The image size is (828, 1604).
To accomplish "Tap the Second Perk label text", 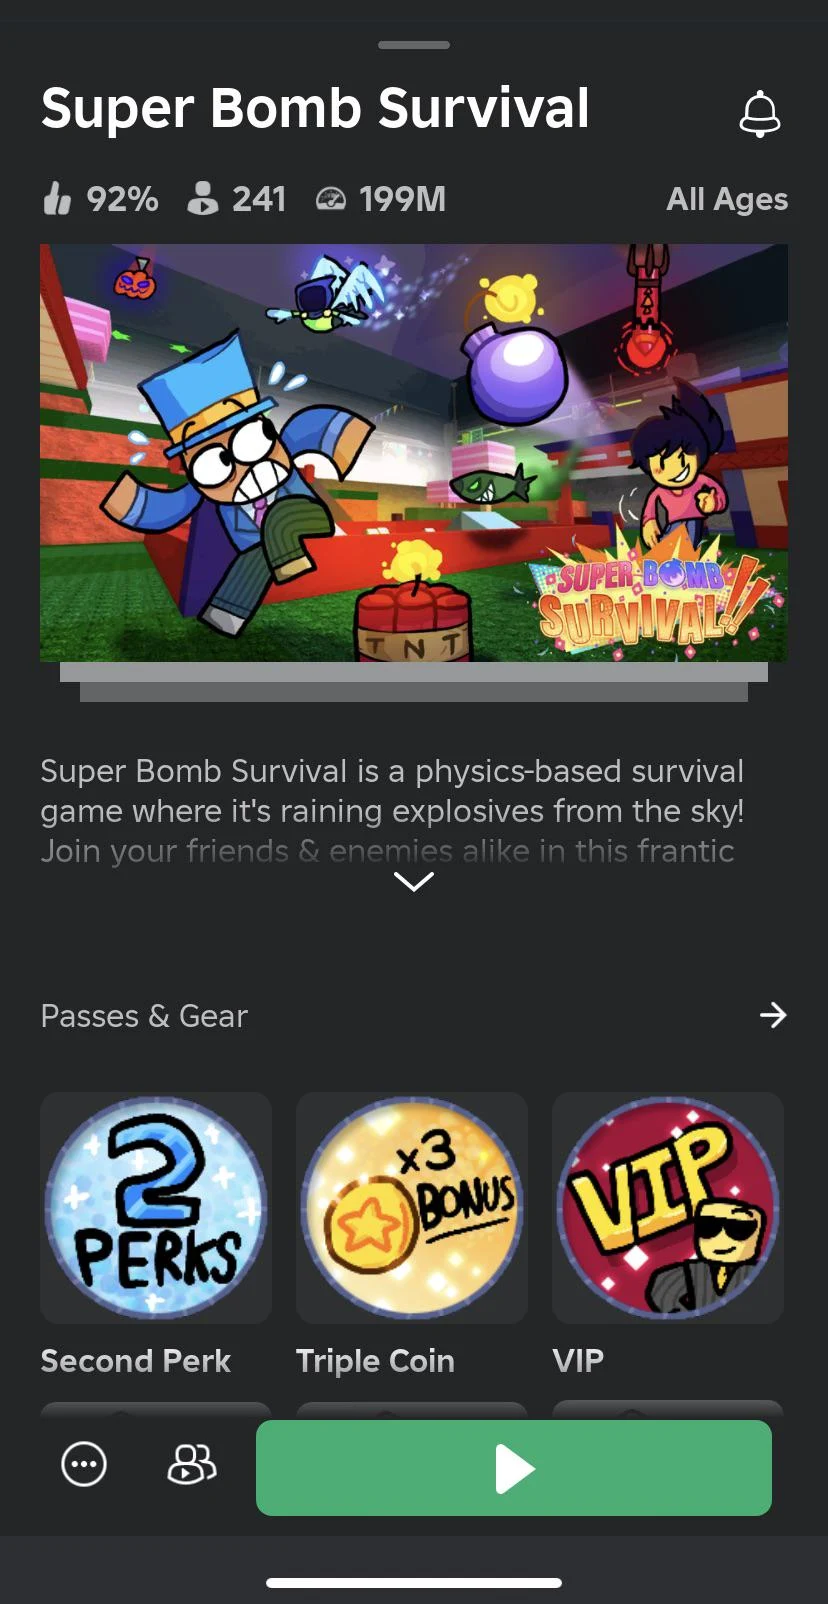I will (136, 1361).
